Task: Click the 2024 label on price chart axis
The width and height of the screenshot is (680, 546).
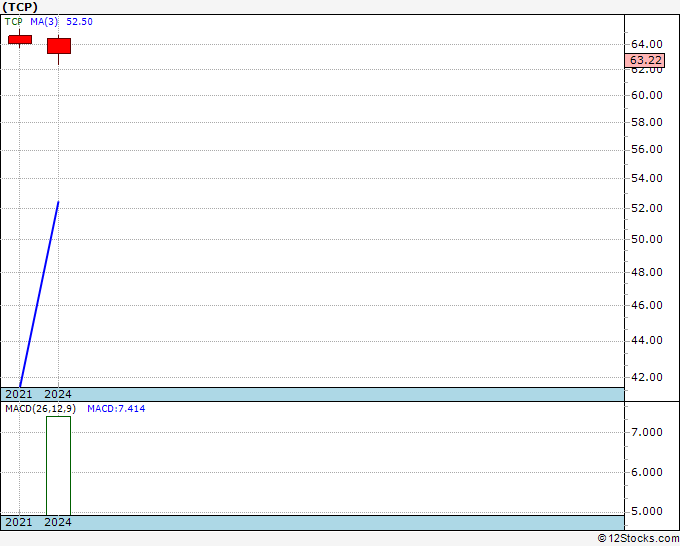Action: pyautogui.click(x=58, y=394)
